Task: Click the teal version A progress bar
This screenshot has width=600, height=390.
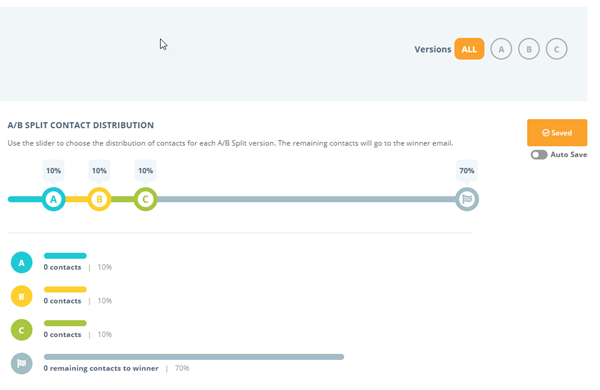Action: click(65, 256)
